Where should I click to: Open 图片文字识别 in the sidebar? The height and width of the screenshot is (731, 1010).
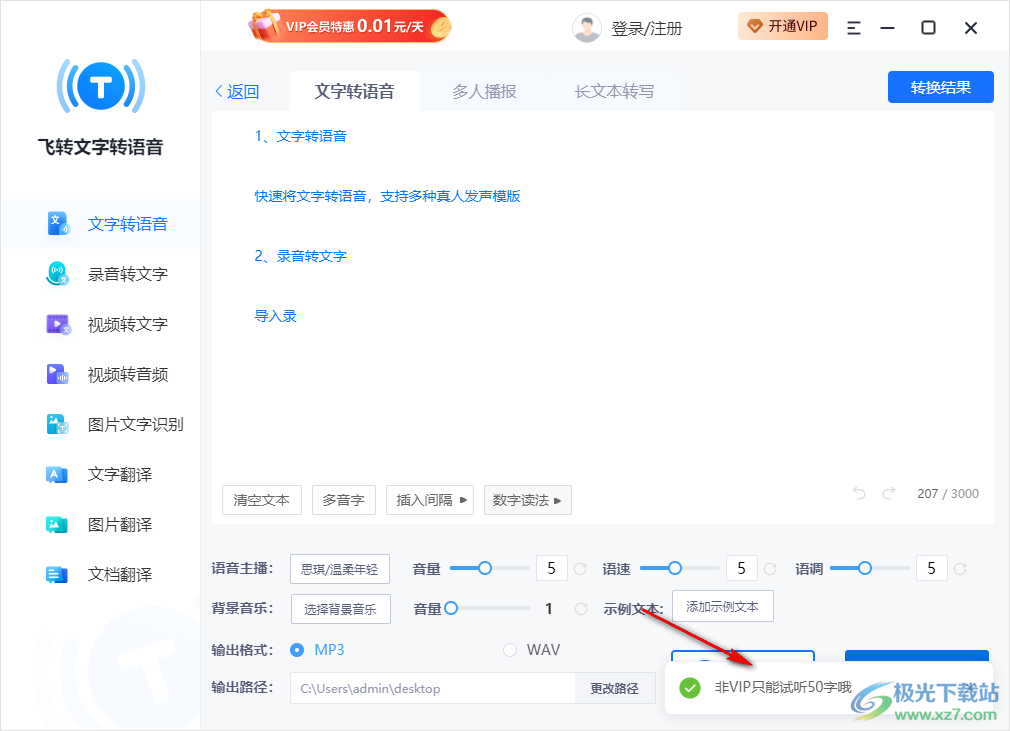100,424
